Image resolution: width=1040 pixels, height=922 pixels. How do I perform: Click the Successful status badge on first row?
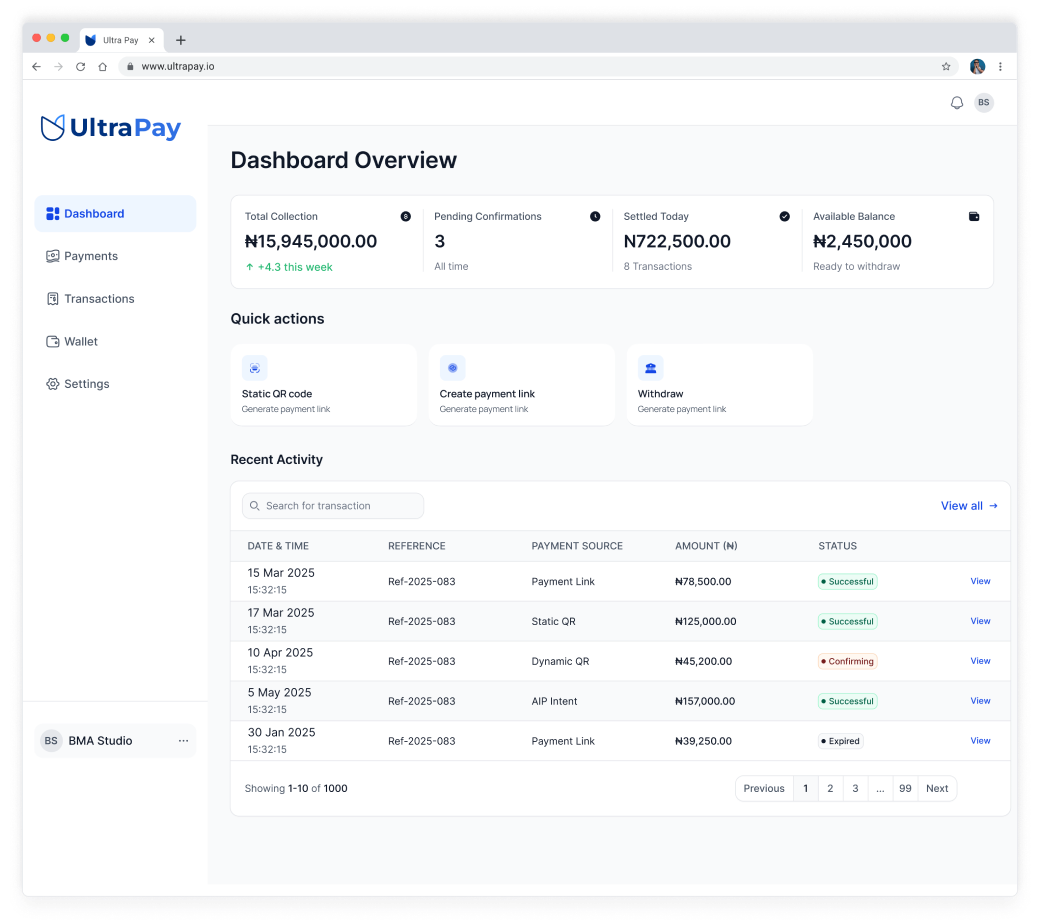pos(847,580)
